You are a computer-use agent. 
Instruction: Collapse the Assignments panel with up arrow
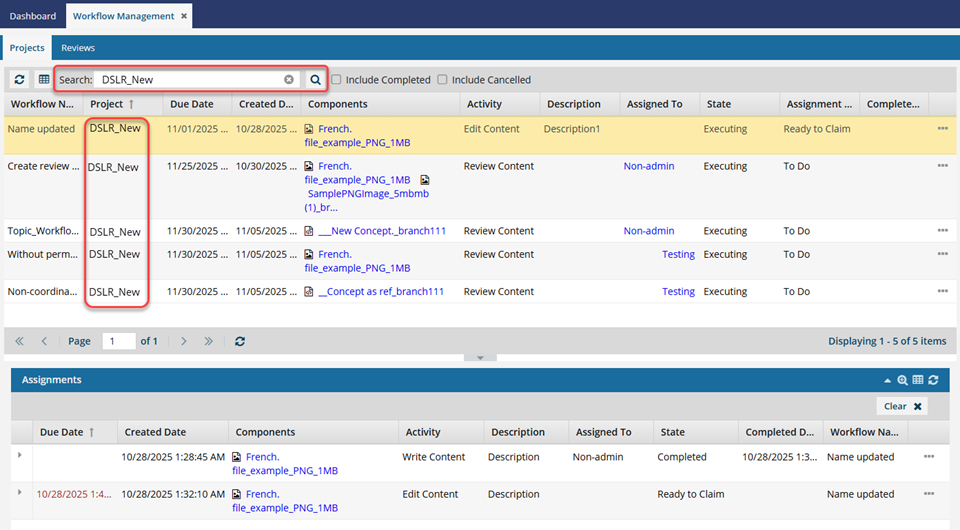tap(887, 380)
